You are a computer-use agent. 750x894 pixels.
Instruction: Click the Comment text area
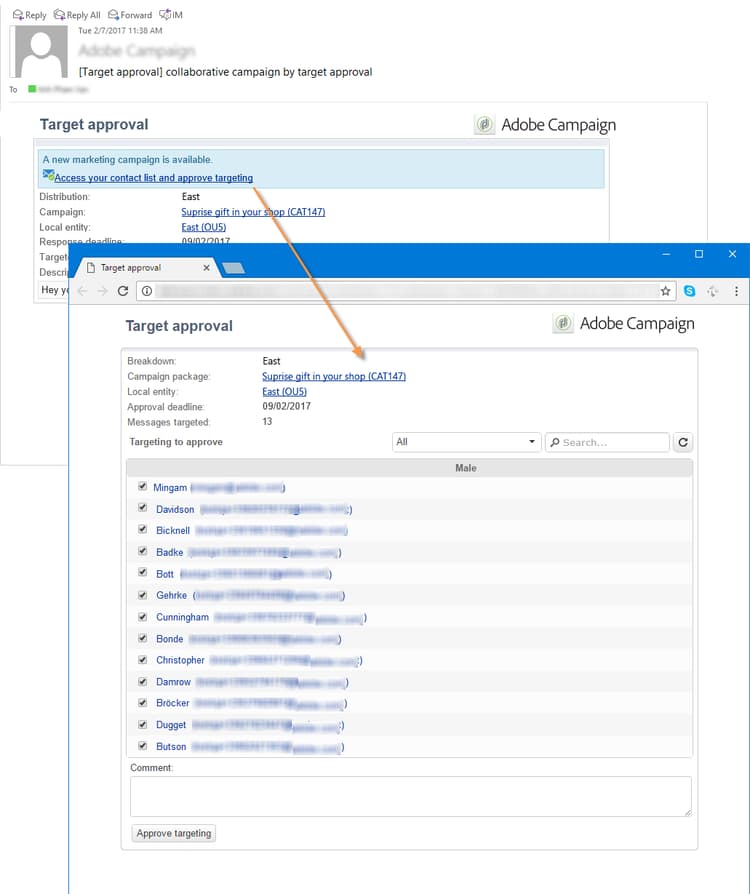click(x=411, y=797)
